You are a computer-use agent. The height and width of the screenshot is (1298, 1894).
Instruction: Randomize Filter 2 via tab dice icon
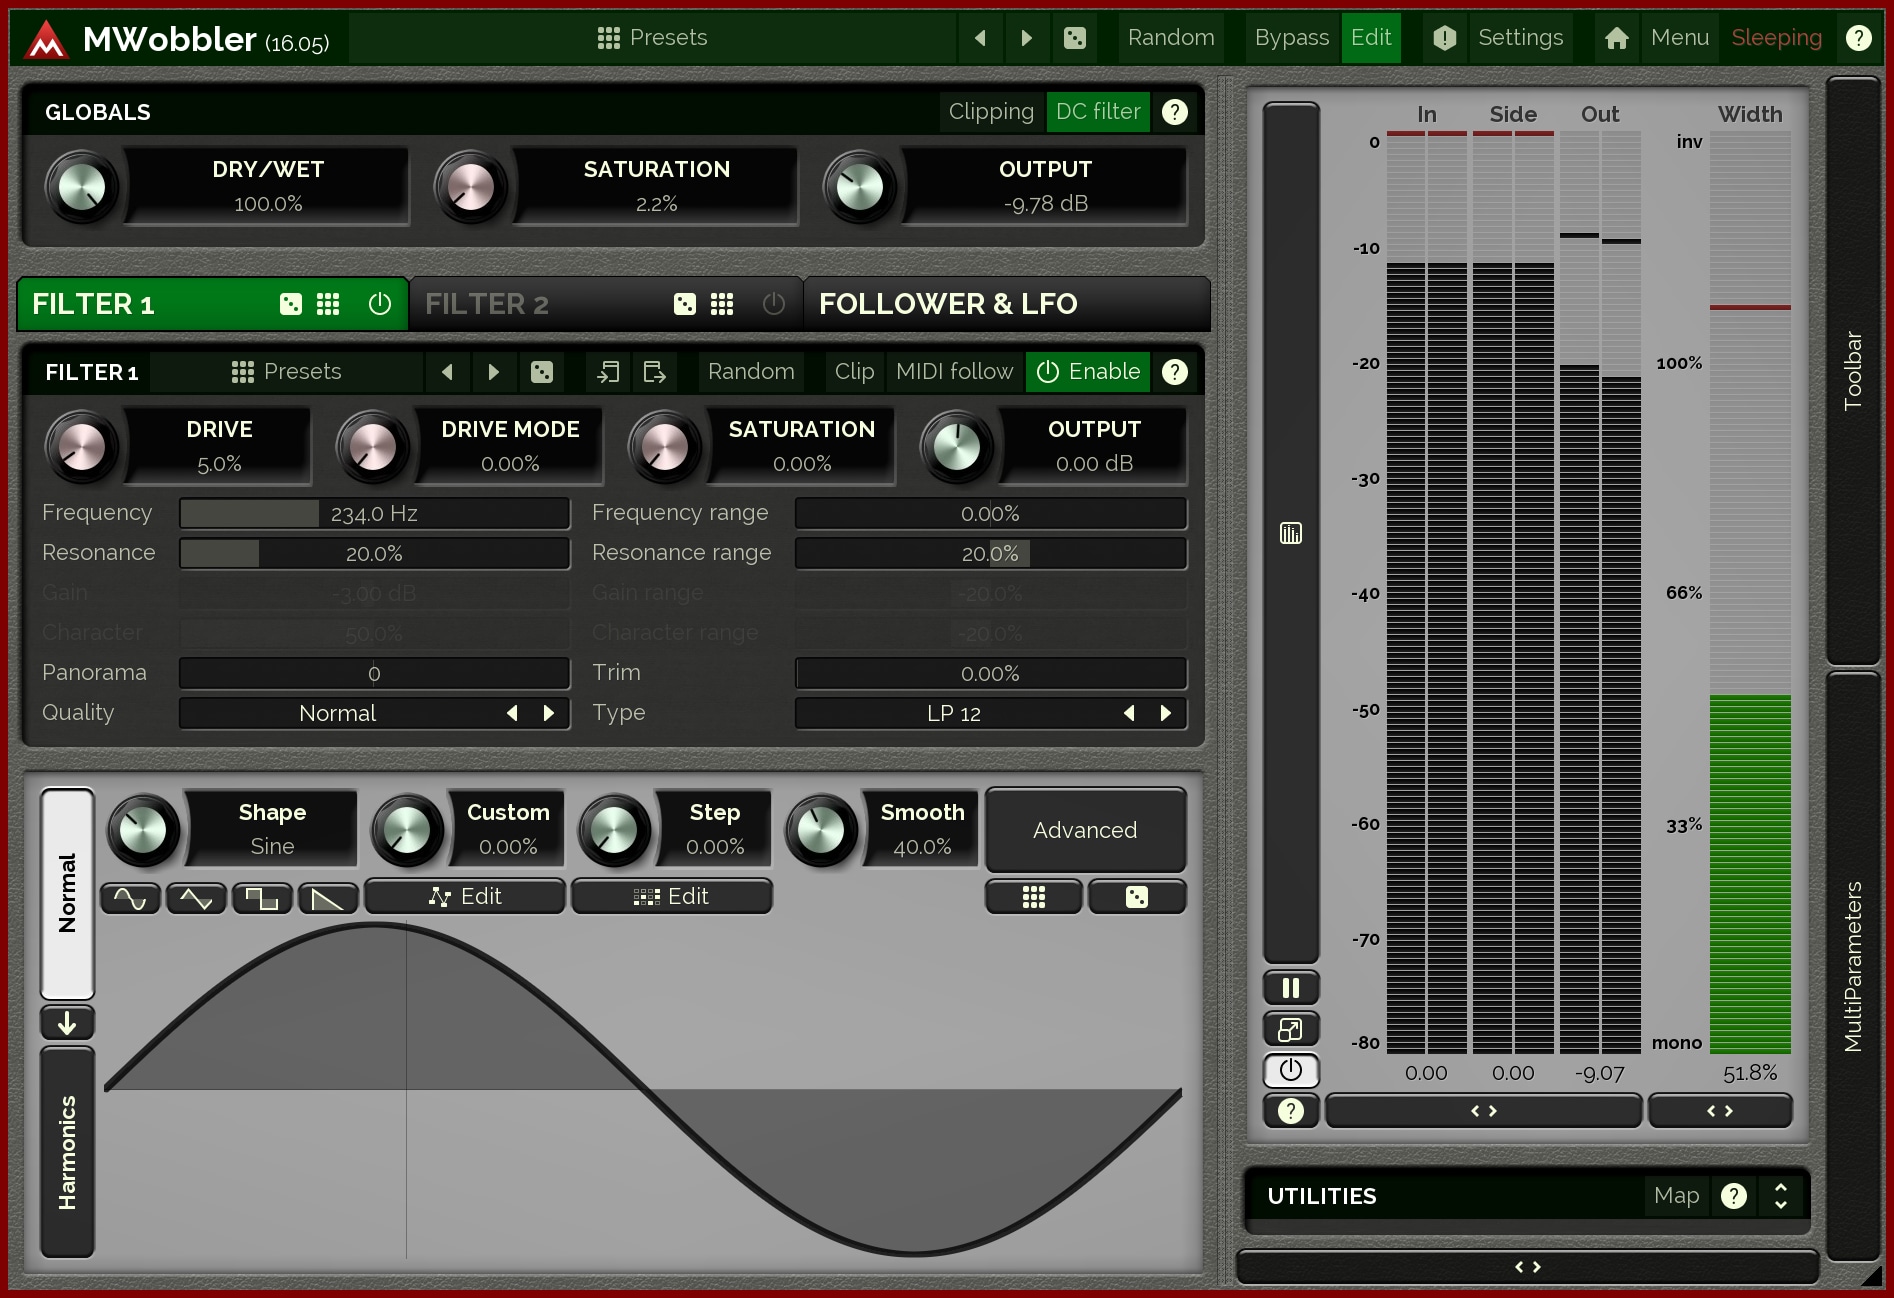685,304
